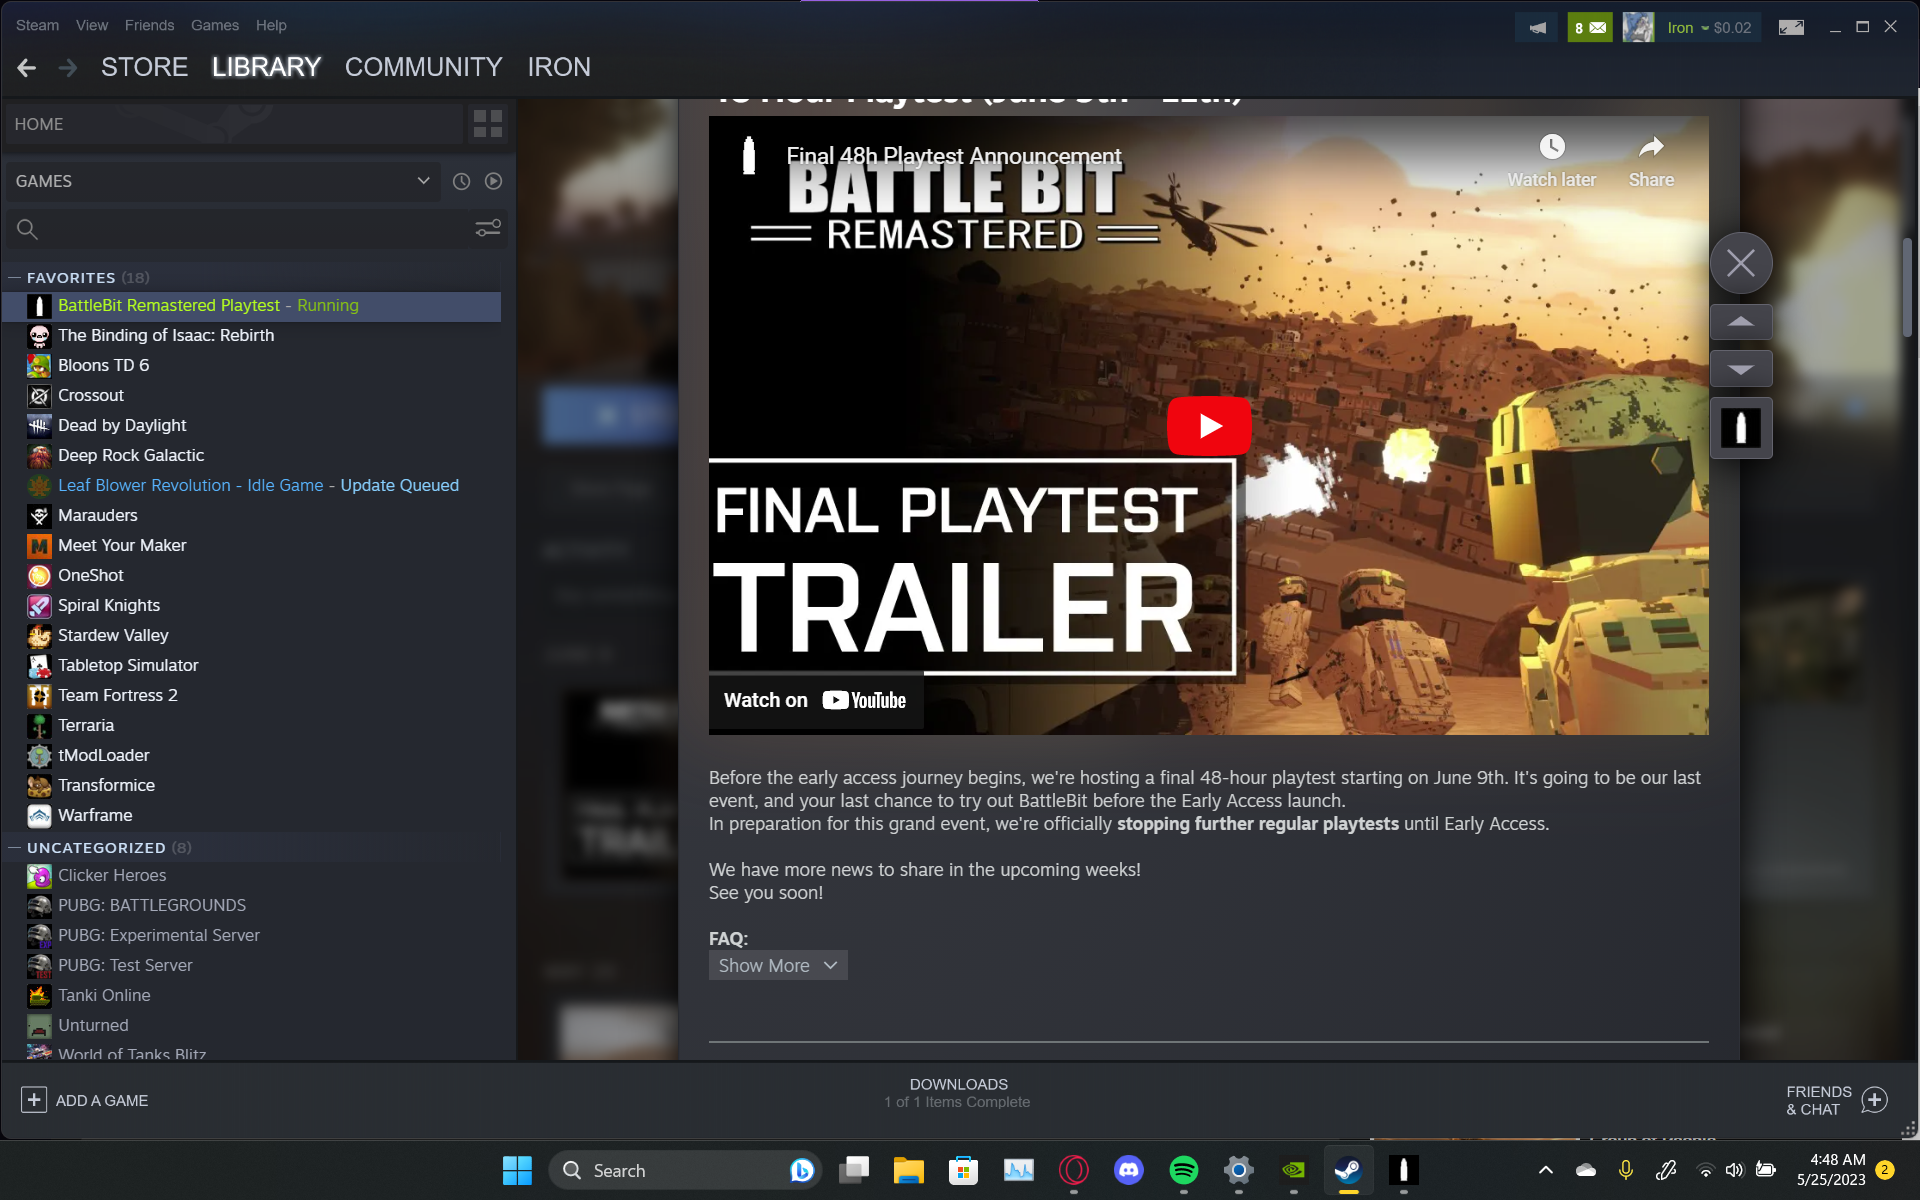Image resolution: width=1920 pixels, height=1200 pixels.
Task: Select Leaf Blower Revolution - Idle Game
Action: pos(252,486)
